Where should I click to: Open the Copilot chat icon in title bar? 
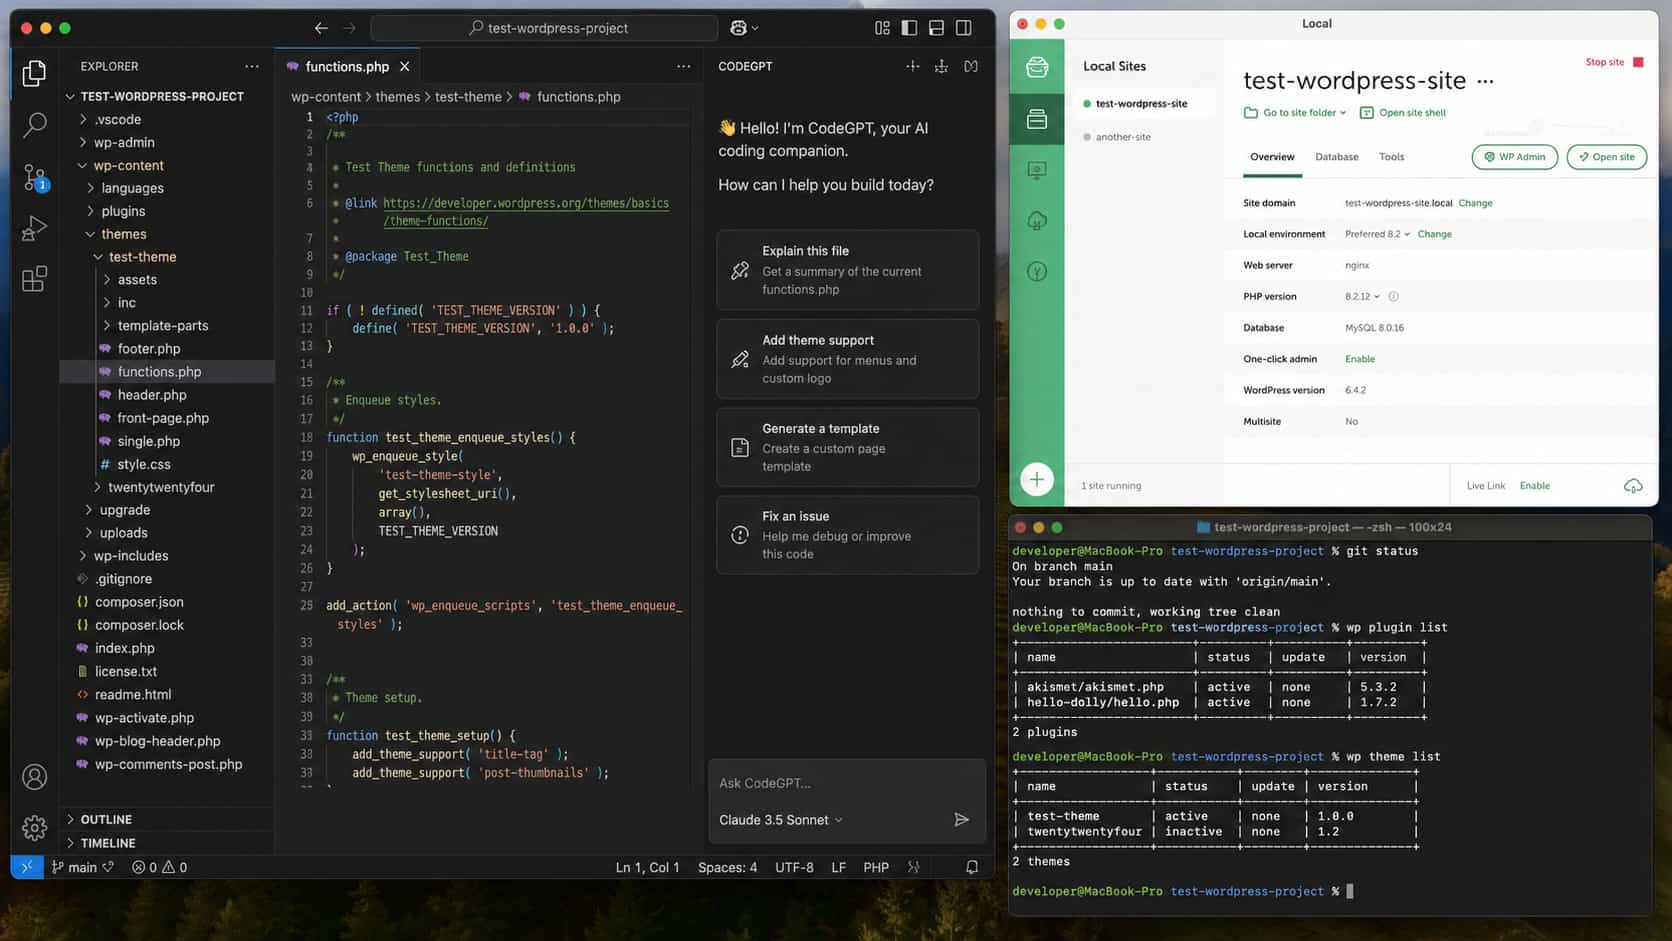743,28
